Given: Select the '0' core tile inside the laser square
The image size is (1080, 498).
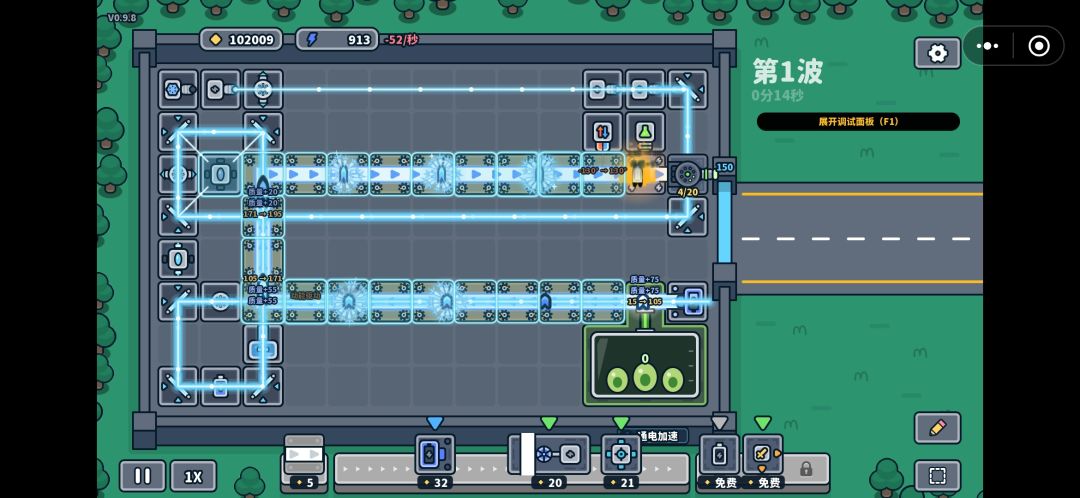Looking at the screenshot, I should click(x=220, y=174).
